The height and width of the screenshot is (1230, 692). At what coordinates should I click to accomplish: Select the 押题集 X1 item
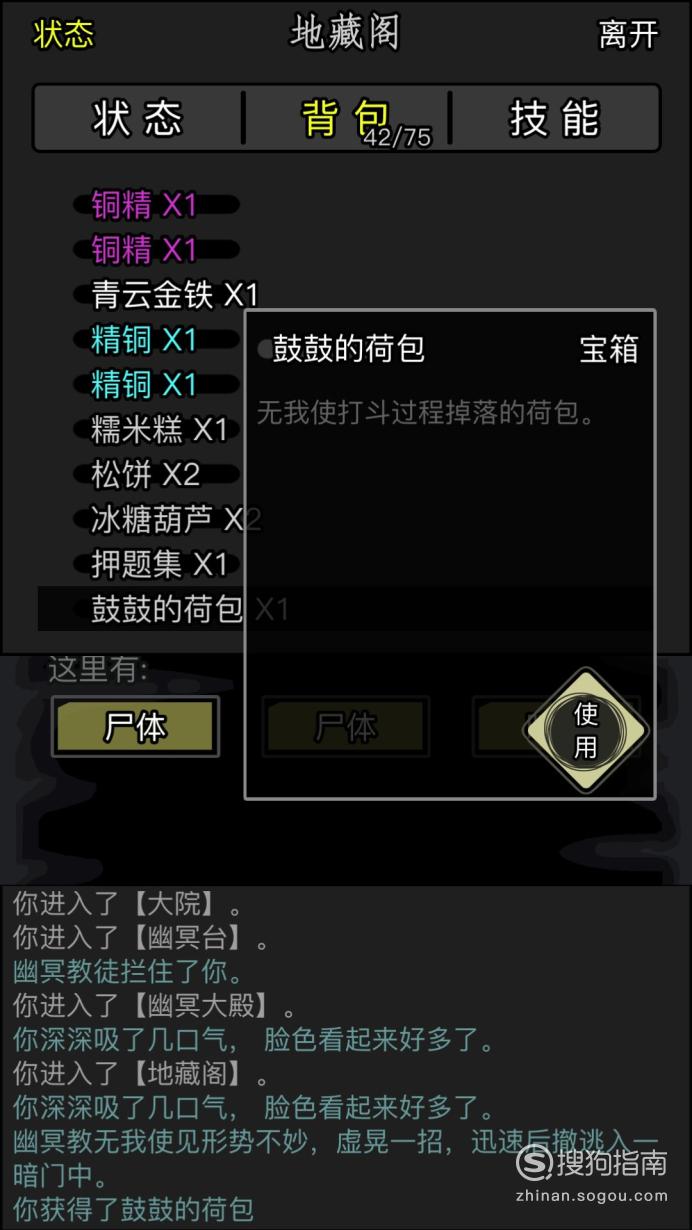pos(160,564)
